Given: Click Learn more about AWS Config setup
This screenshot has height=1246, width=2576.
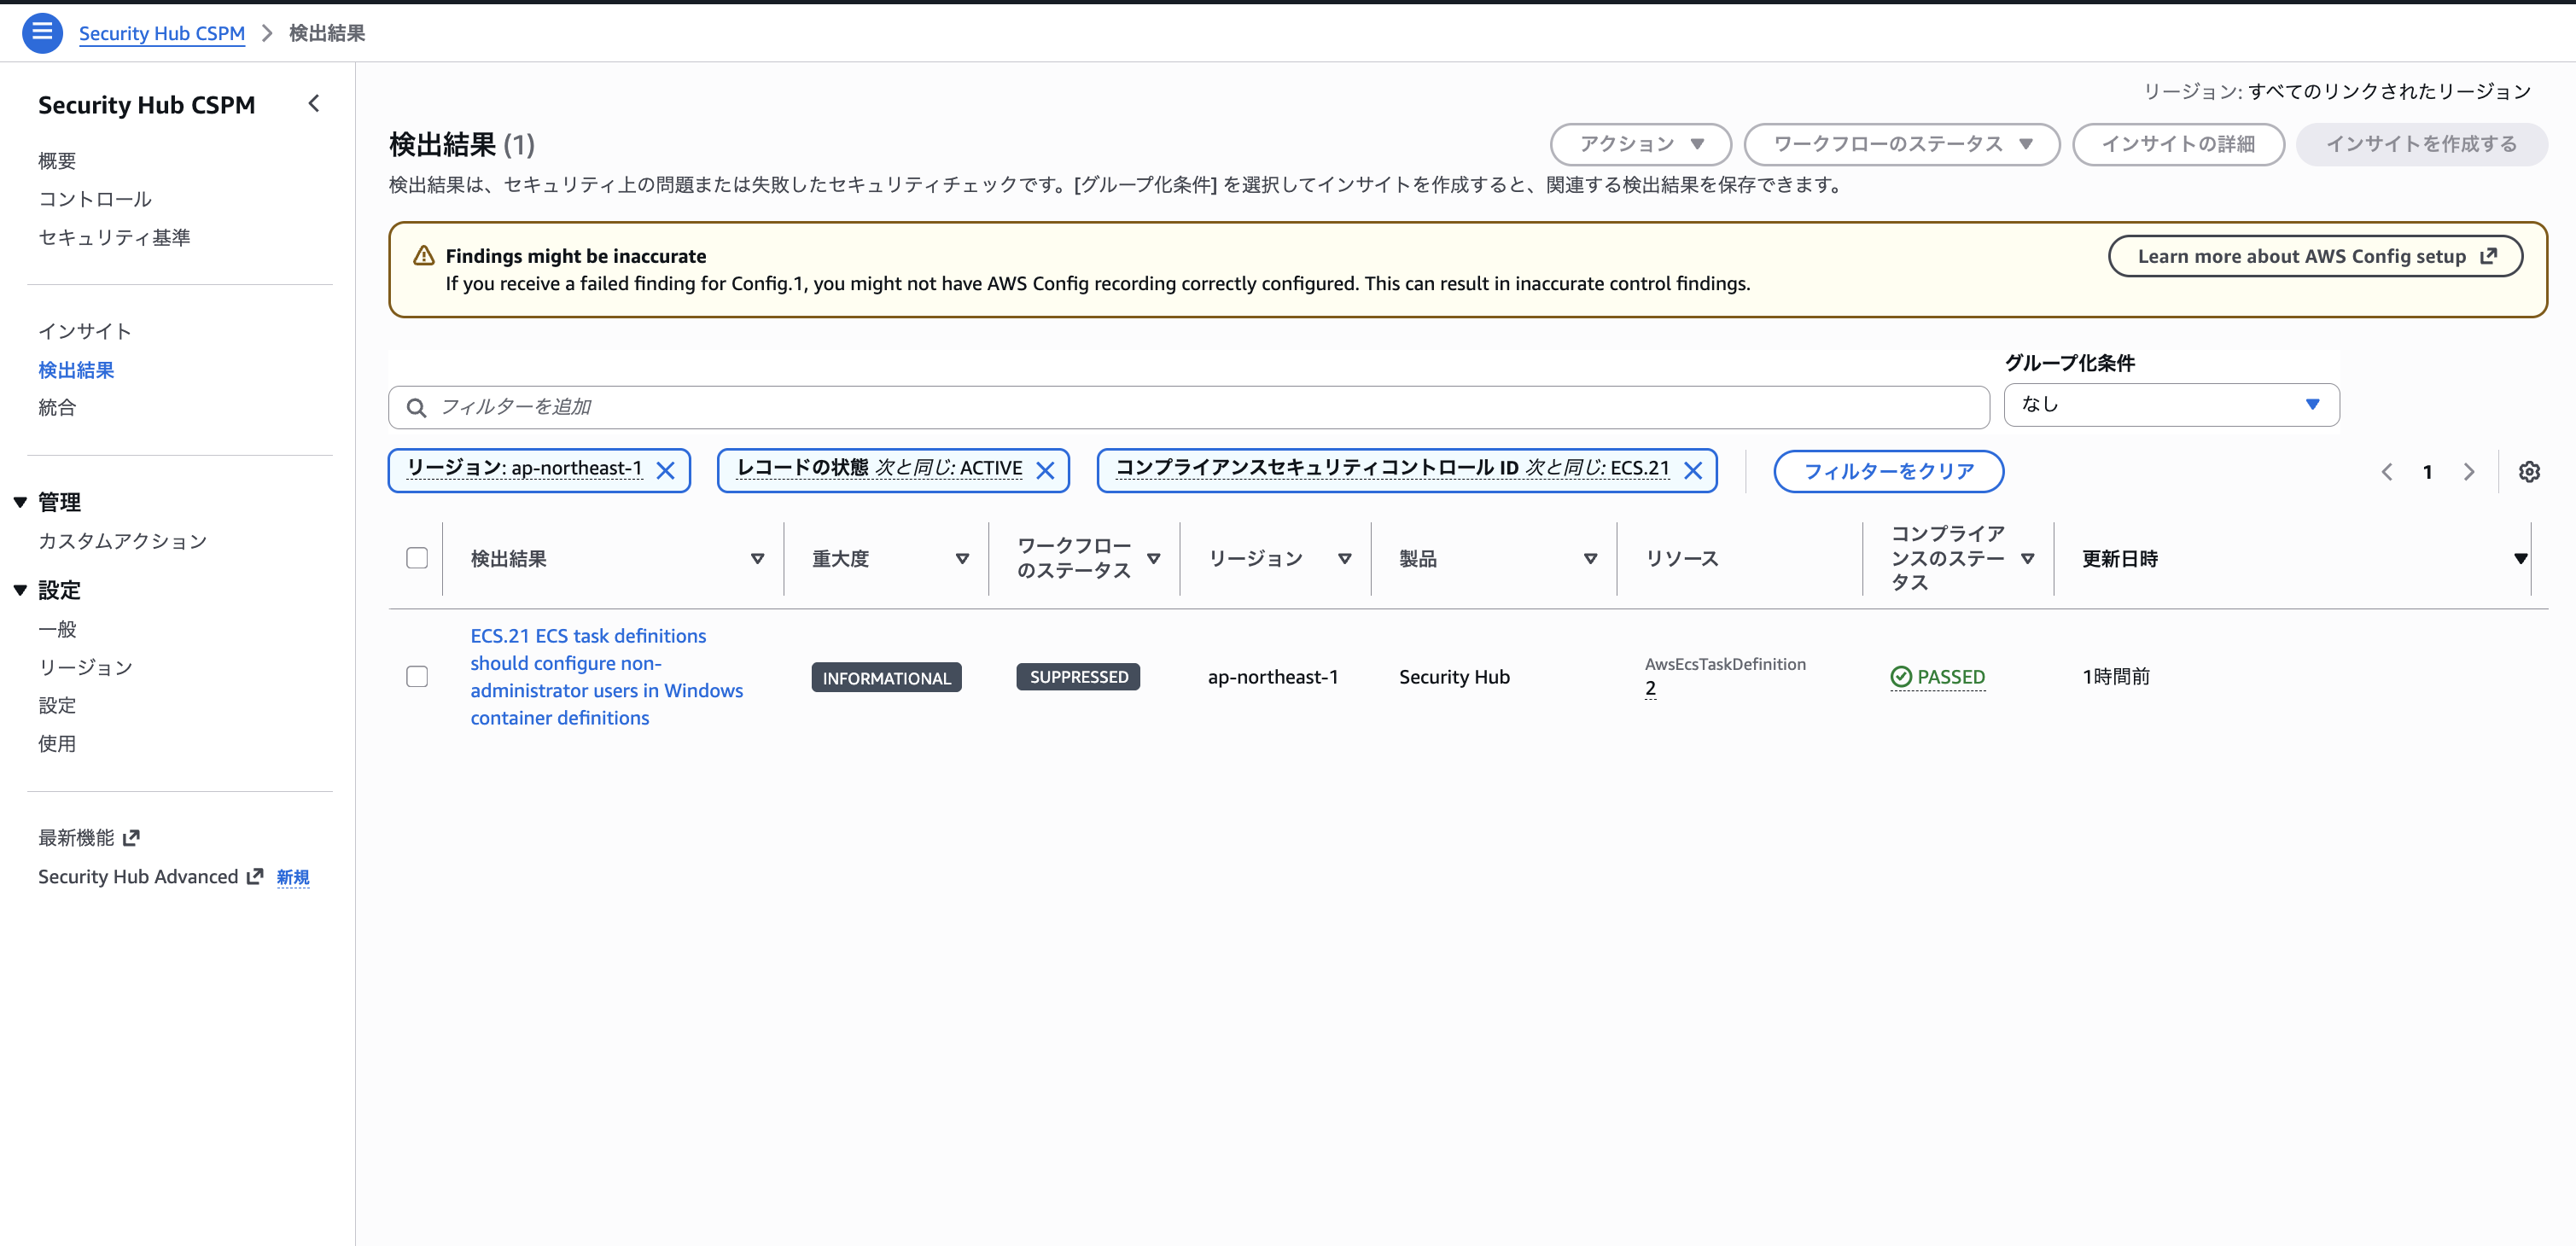Looking at the screenshot, I should pos(2315,256).
